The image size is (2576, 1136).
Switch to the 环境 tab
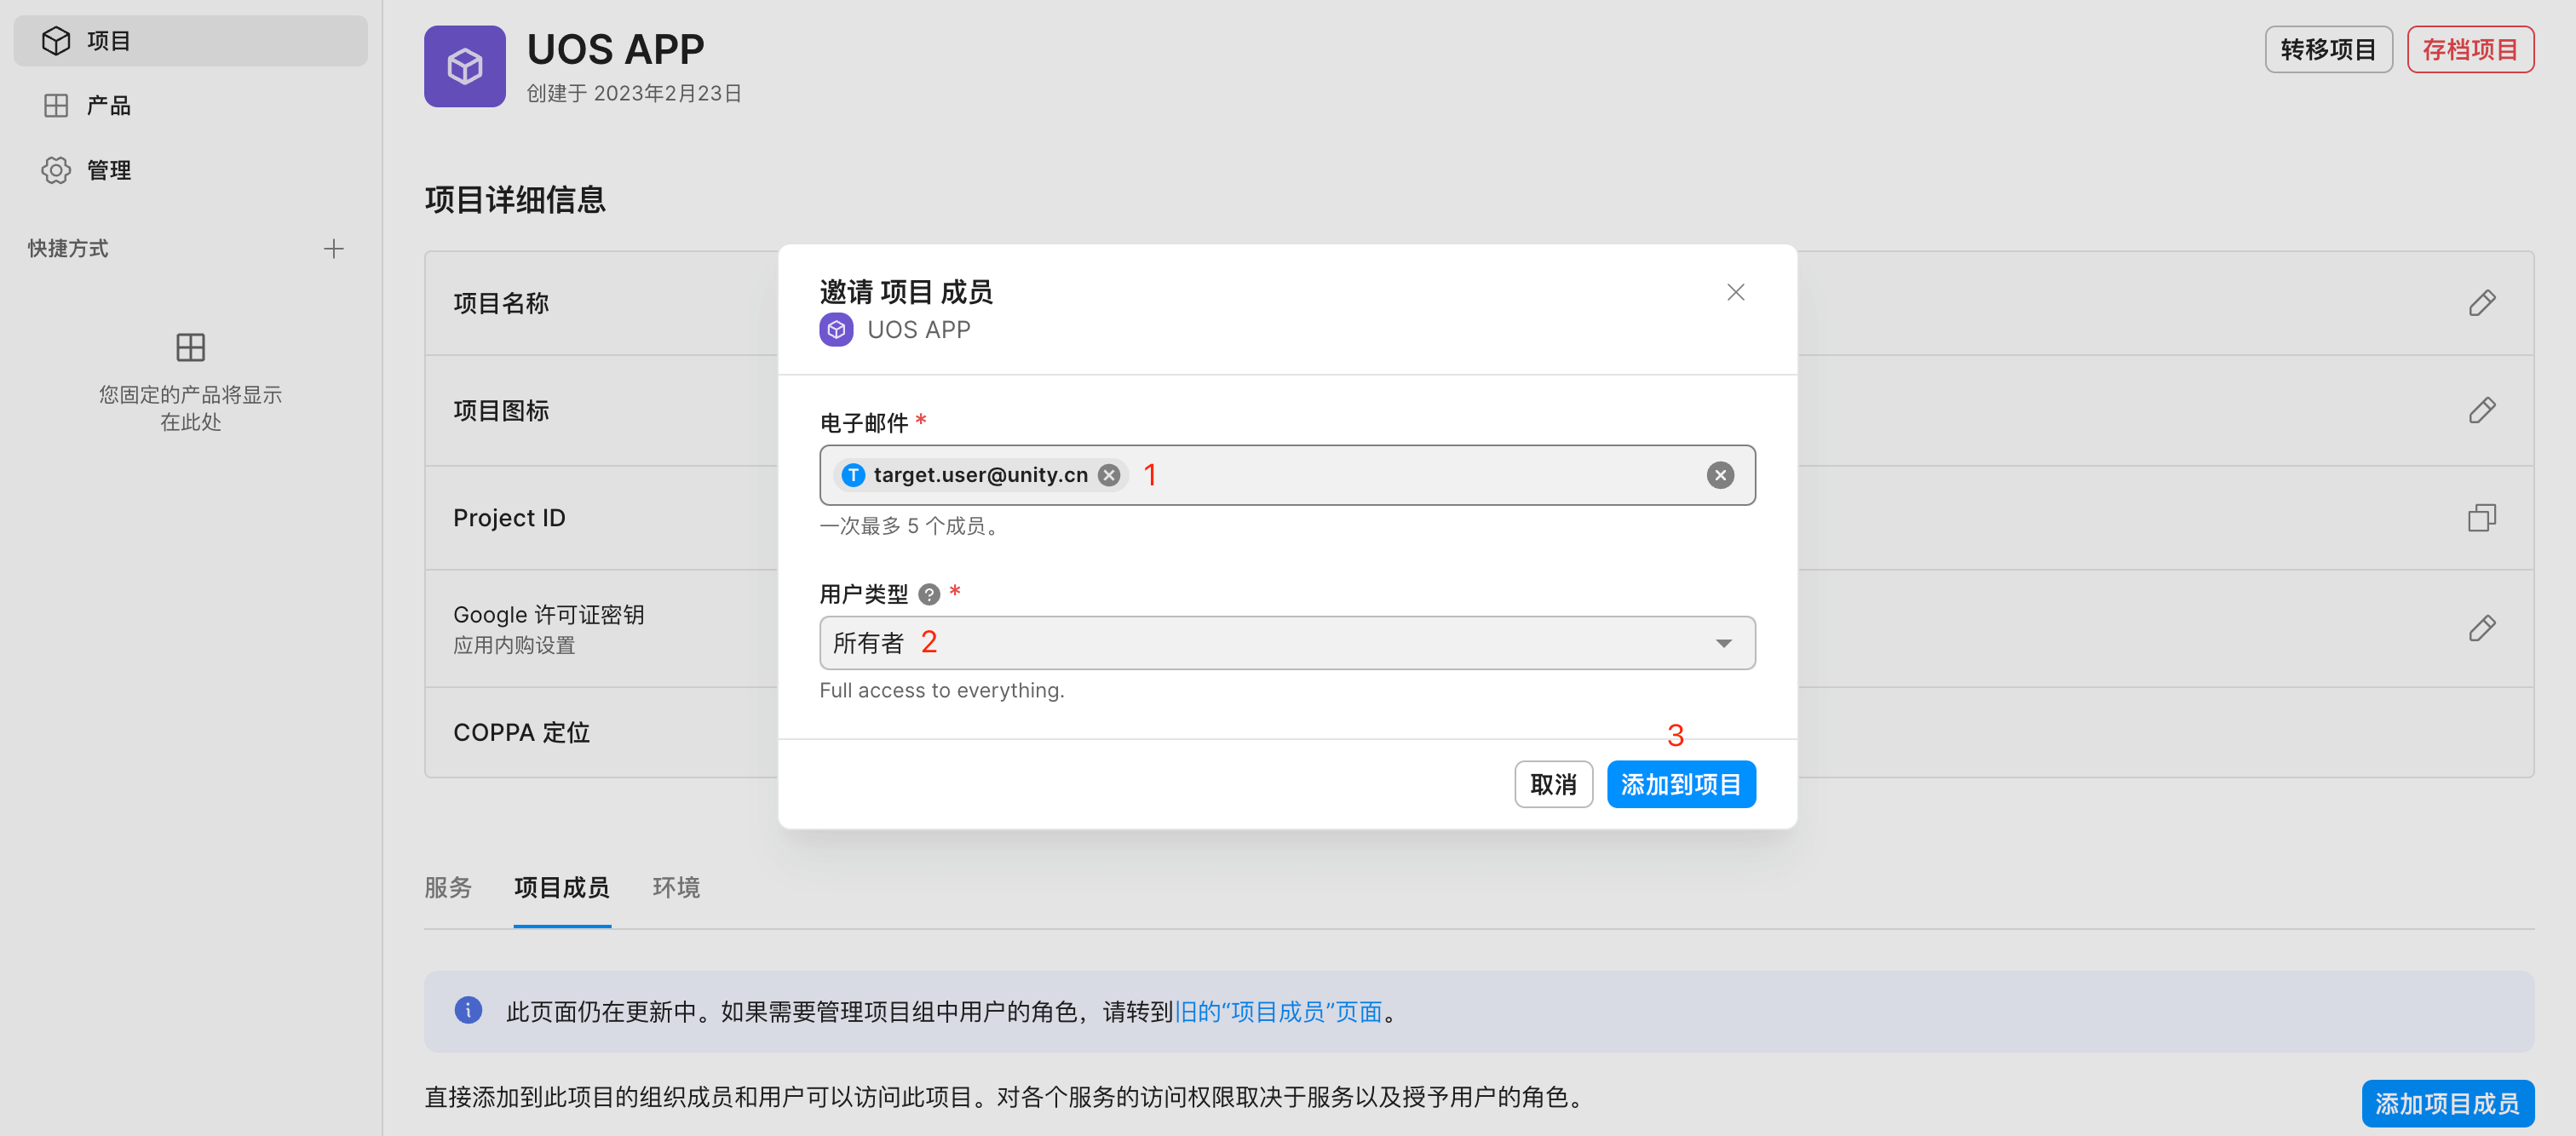676,887
